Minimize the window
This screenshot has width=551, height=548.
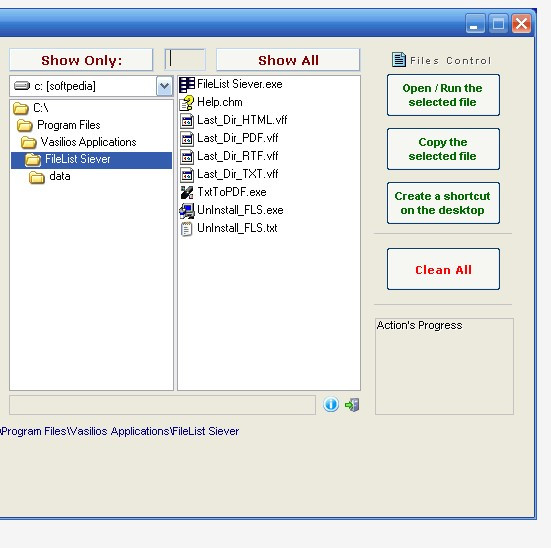point(475,24)
